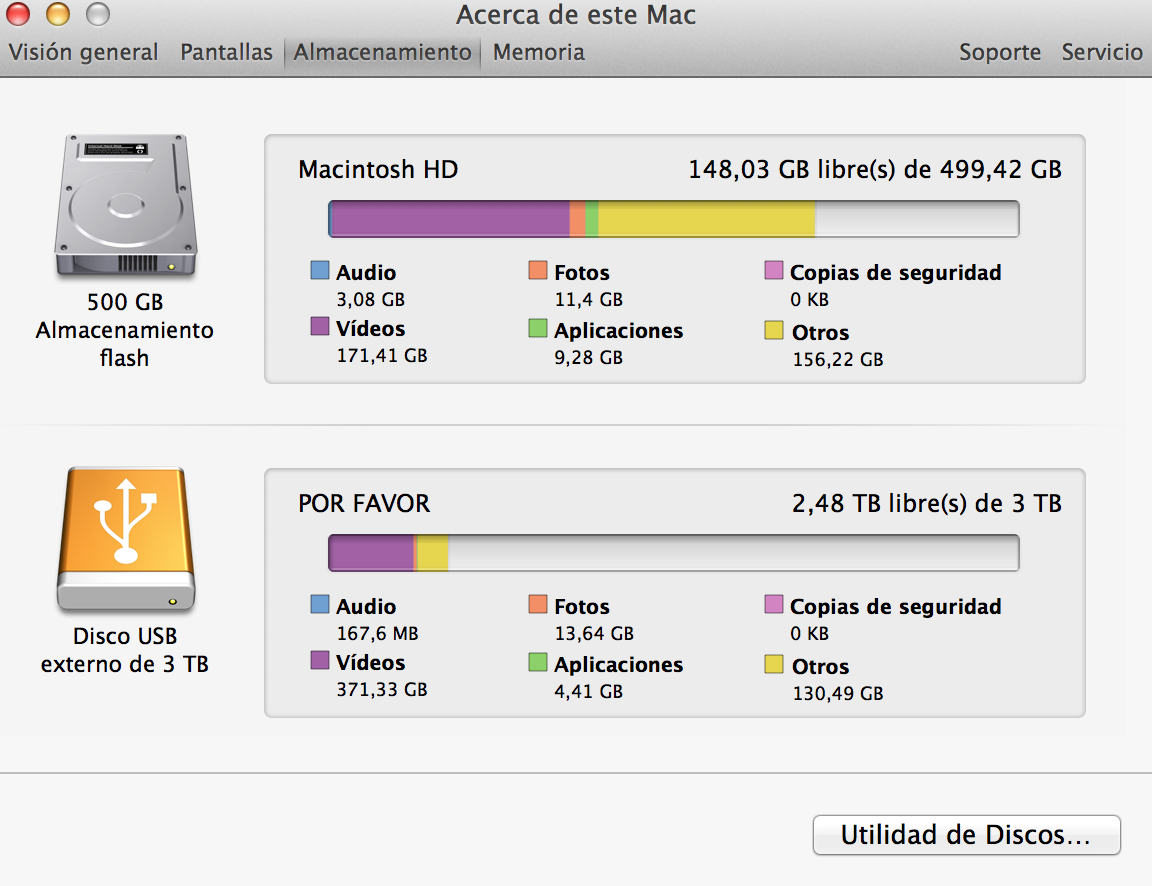Click Macintosh HD blue Audio legend swatch
Viewport: 1152px width, 886px height.
point(320,270)
